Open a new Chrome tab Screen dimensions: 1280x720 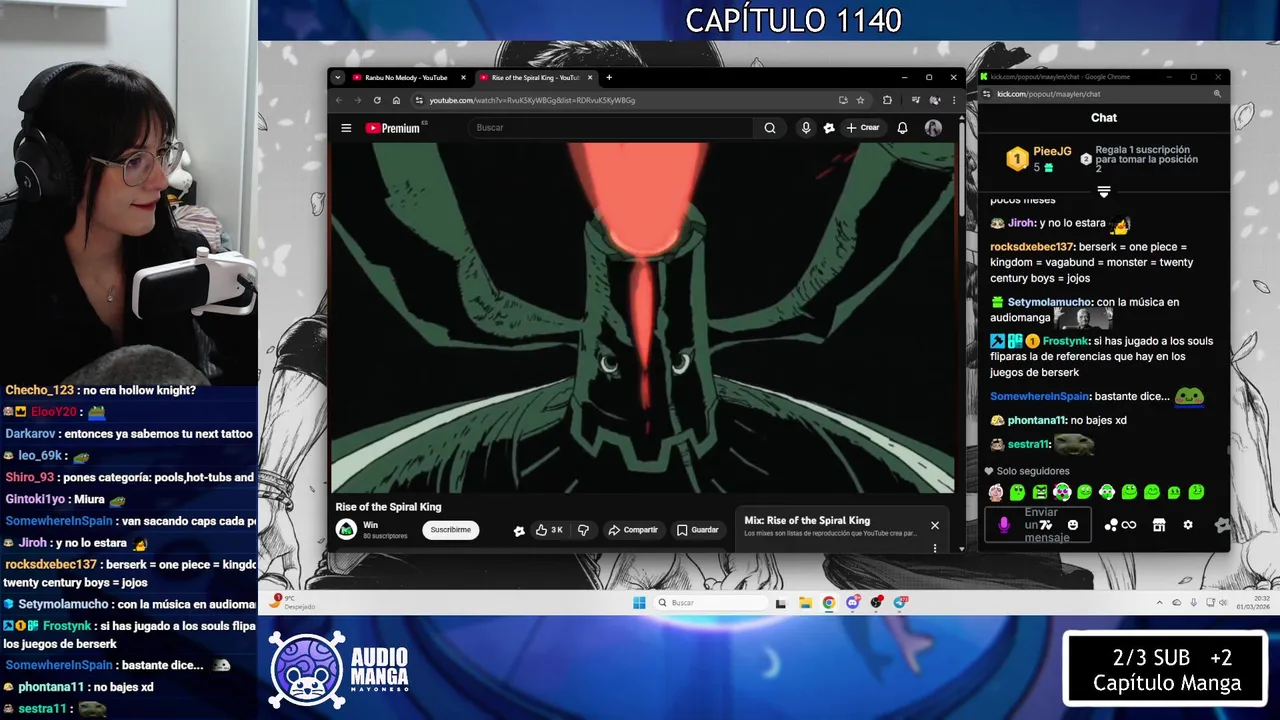[x=609, y=77]
